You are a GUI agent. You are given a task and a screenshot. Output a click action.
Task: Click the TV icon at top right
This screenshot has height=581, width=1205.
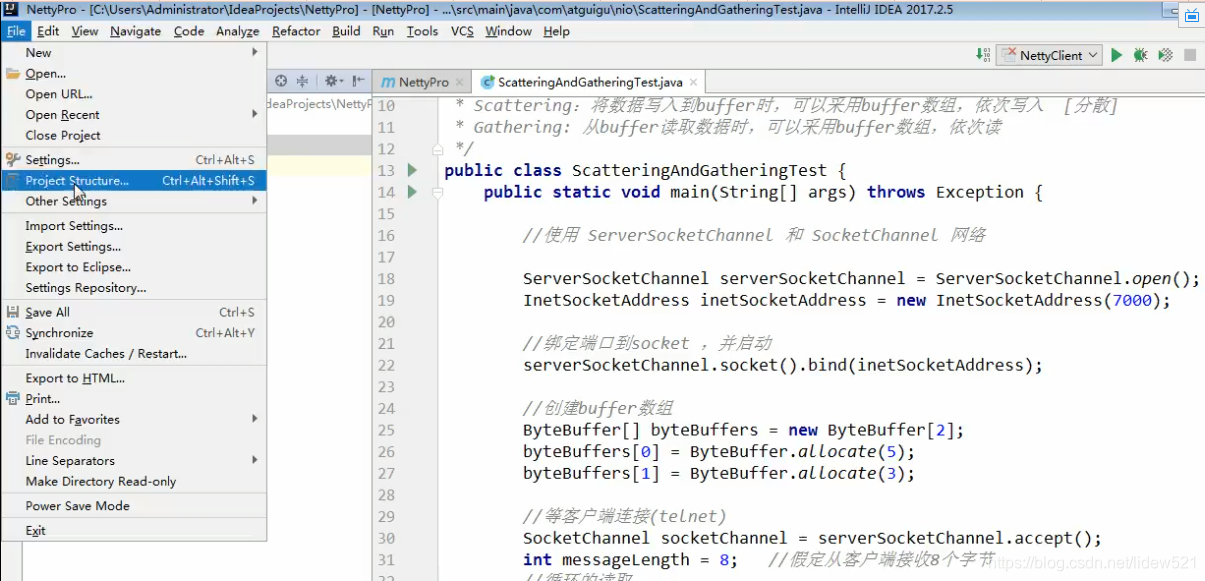1191,15
